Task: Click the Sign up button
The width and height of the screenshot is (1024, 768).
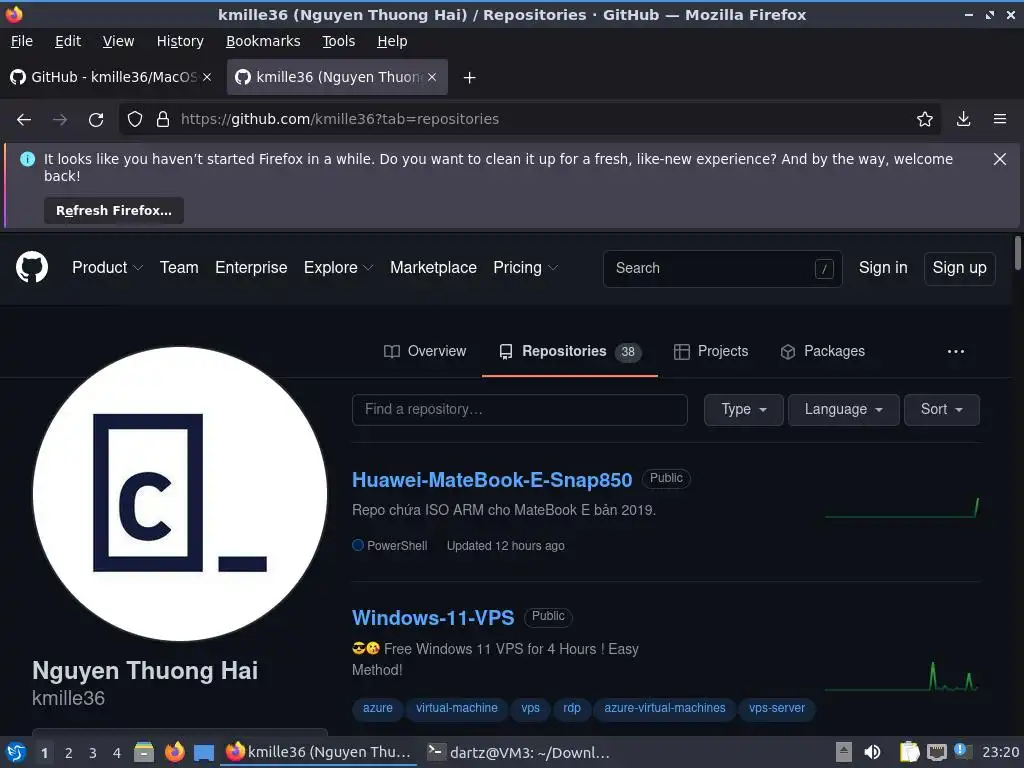Action: point(959,268)
